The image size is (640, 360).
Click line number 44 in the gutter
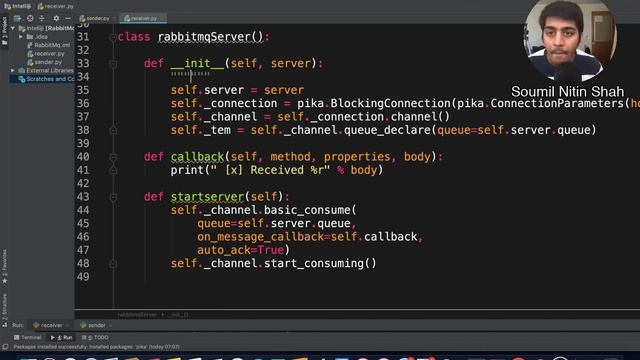pos(83,210)
